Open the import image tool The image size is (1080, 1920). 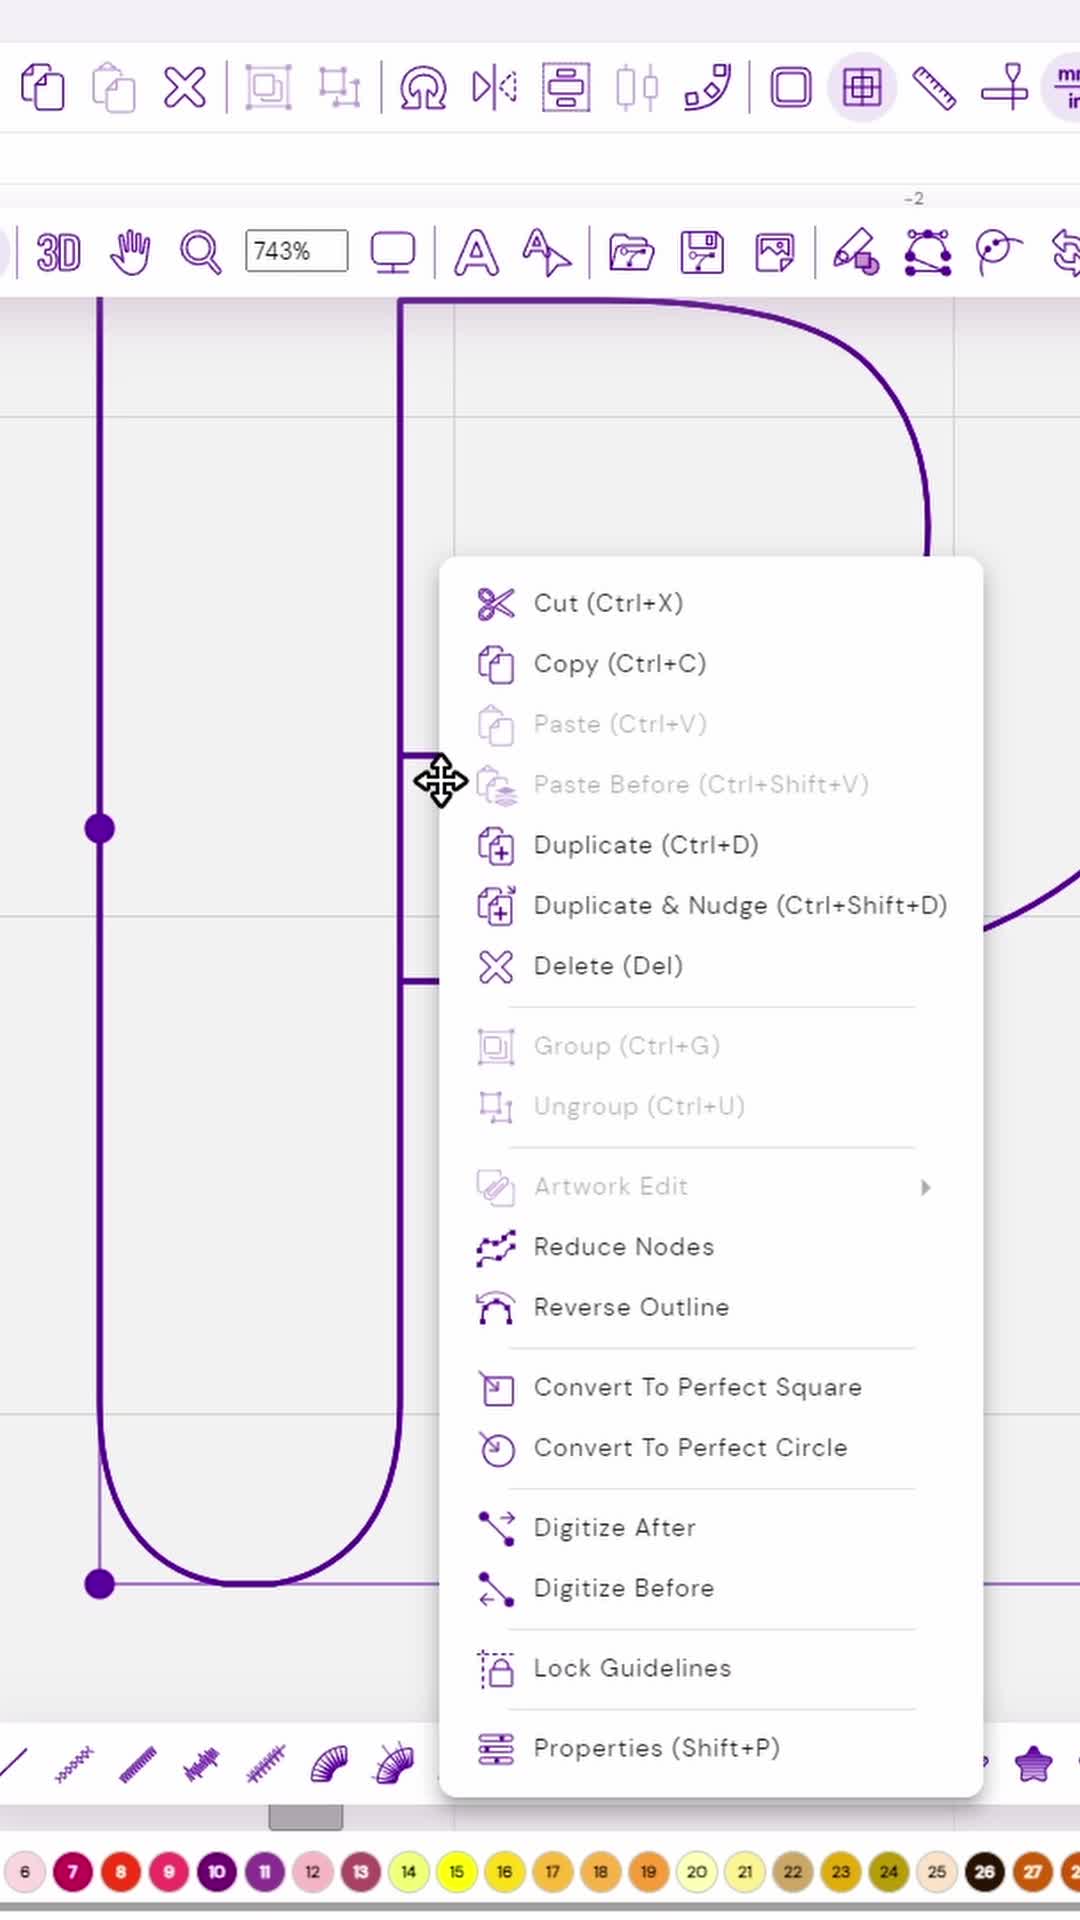(774, 252)
